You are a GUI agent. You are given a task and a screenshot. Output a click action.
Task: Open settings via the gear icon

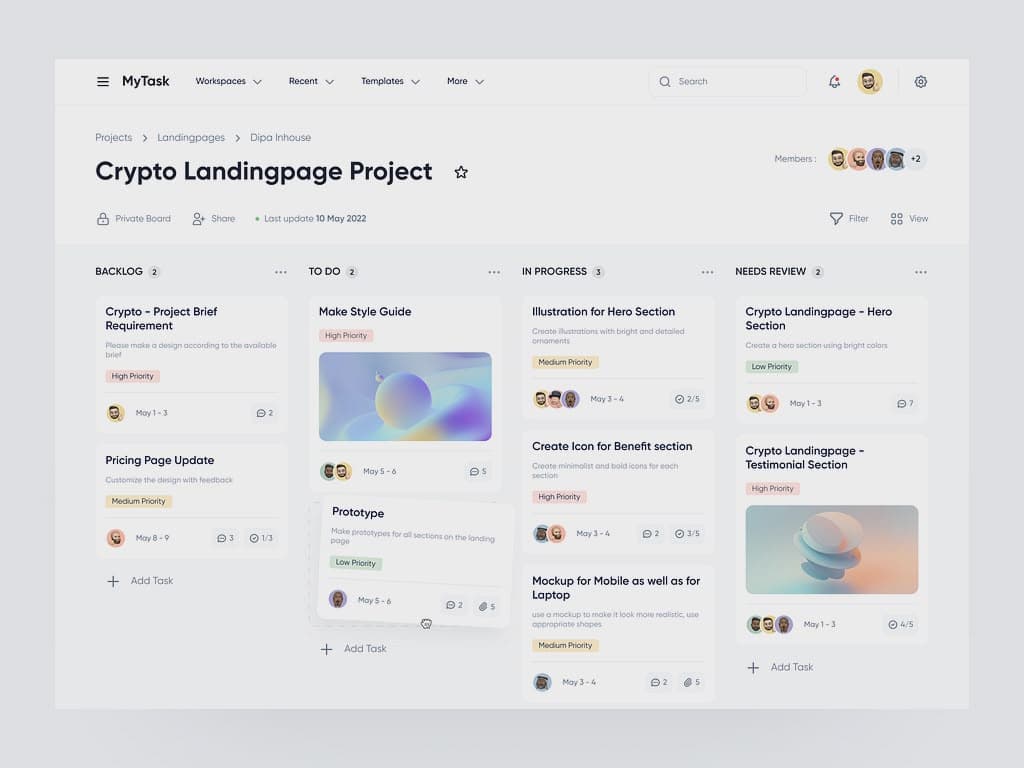coord(921,82)
